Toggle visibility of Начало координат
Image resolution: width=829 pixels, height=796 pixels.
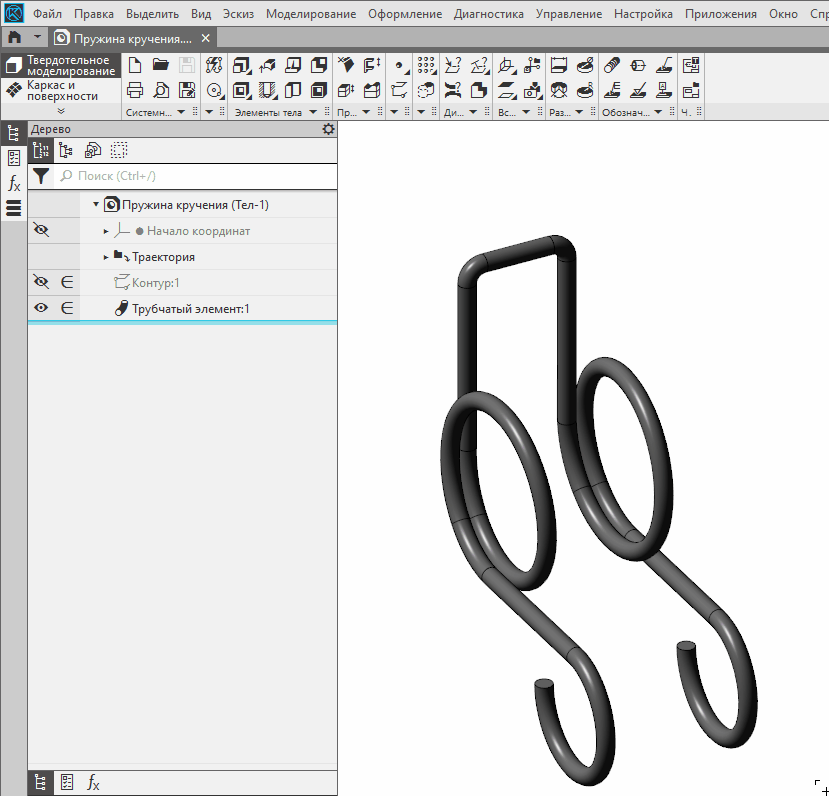(x=41, y=231)
